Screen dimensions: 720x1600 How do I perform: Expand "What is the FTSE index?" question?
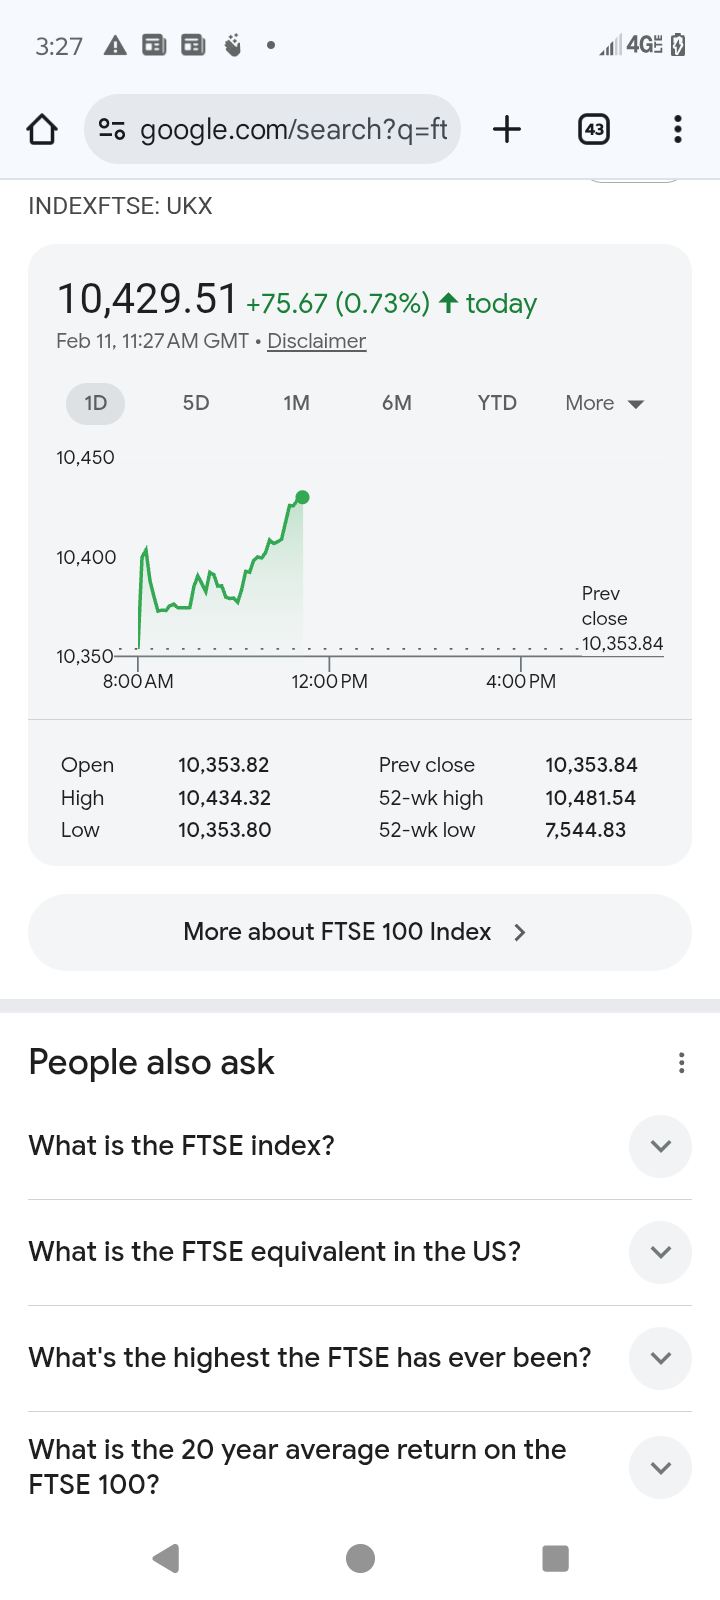click(x=660, y=1146)
